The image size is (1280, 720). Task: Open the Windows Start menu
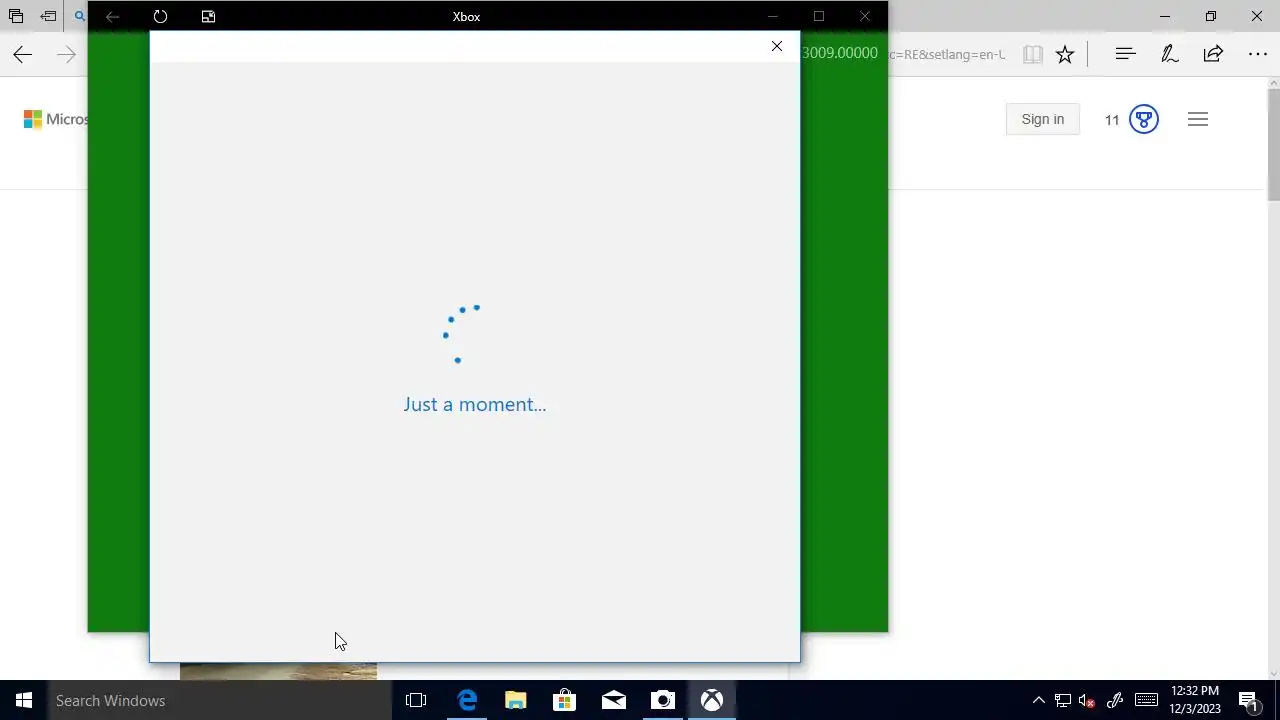click(24, 700)
